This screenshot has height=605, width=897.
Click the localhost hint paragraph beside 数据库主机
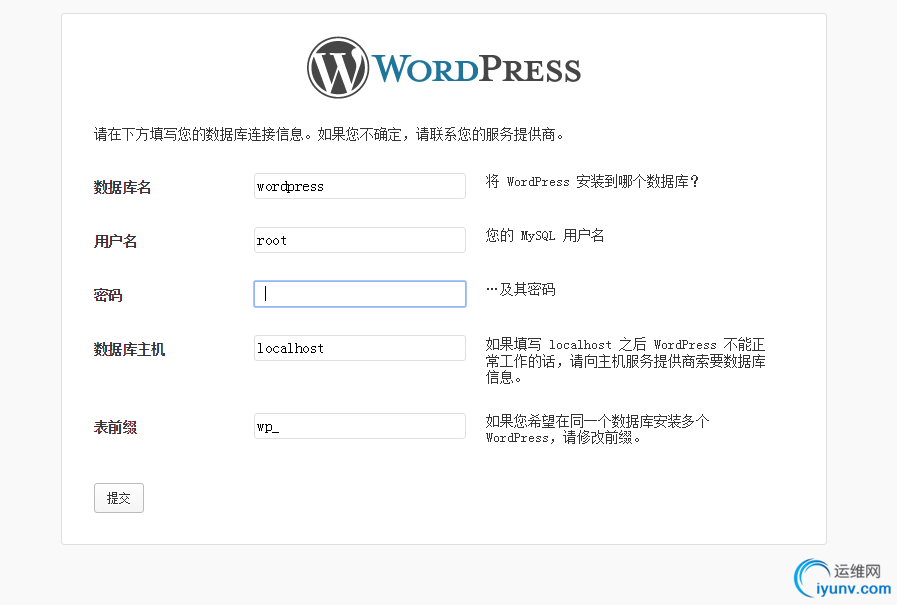(625, 361)
